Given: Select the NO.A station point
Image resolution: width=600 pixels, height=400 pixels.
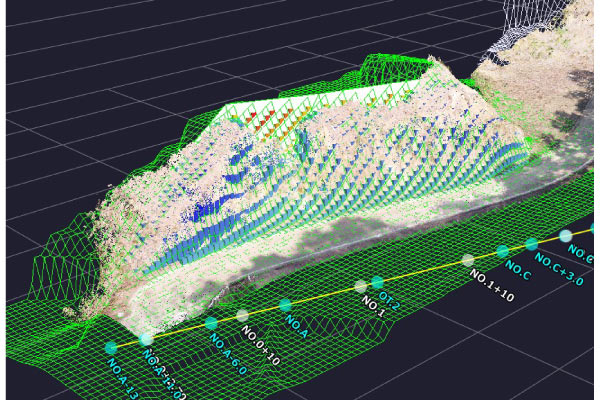Looking at the screenshot, I should click(x=286, y=305).
